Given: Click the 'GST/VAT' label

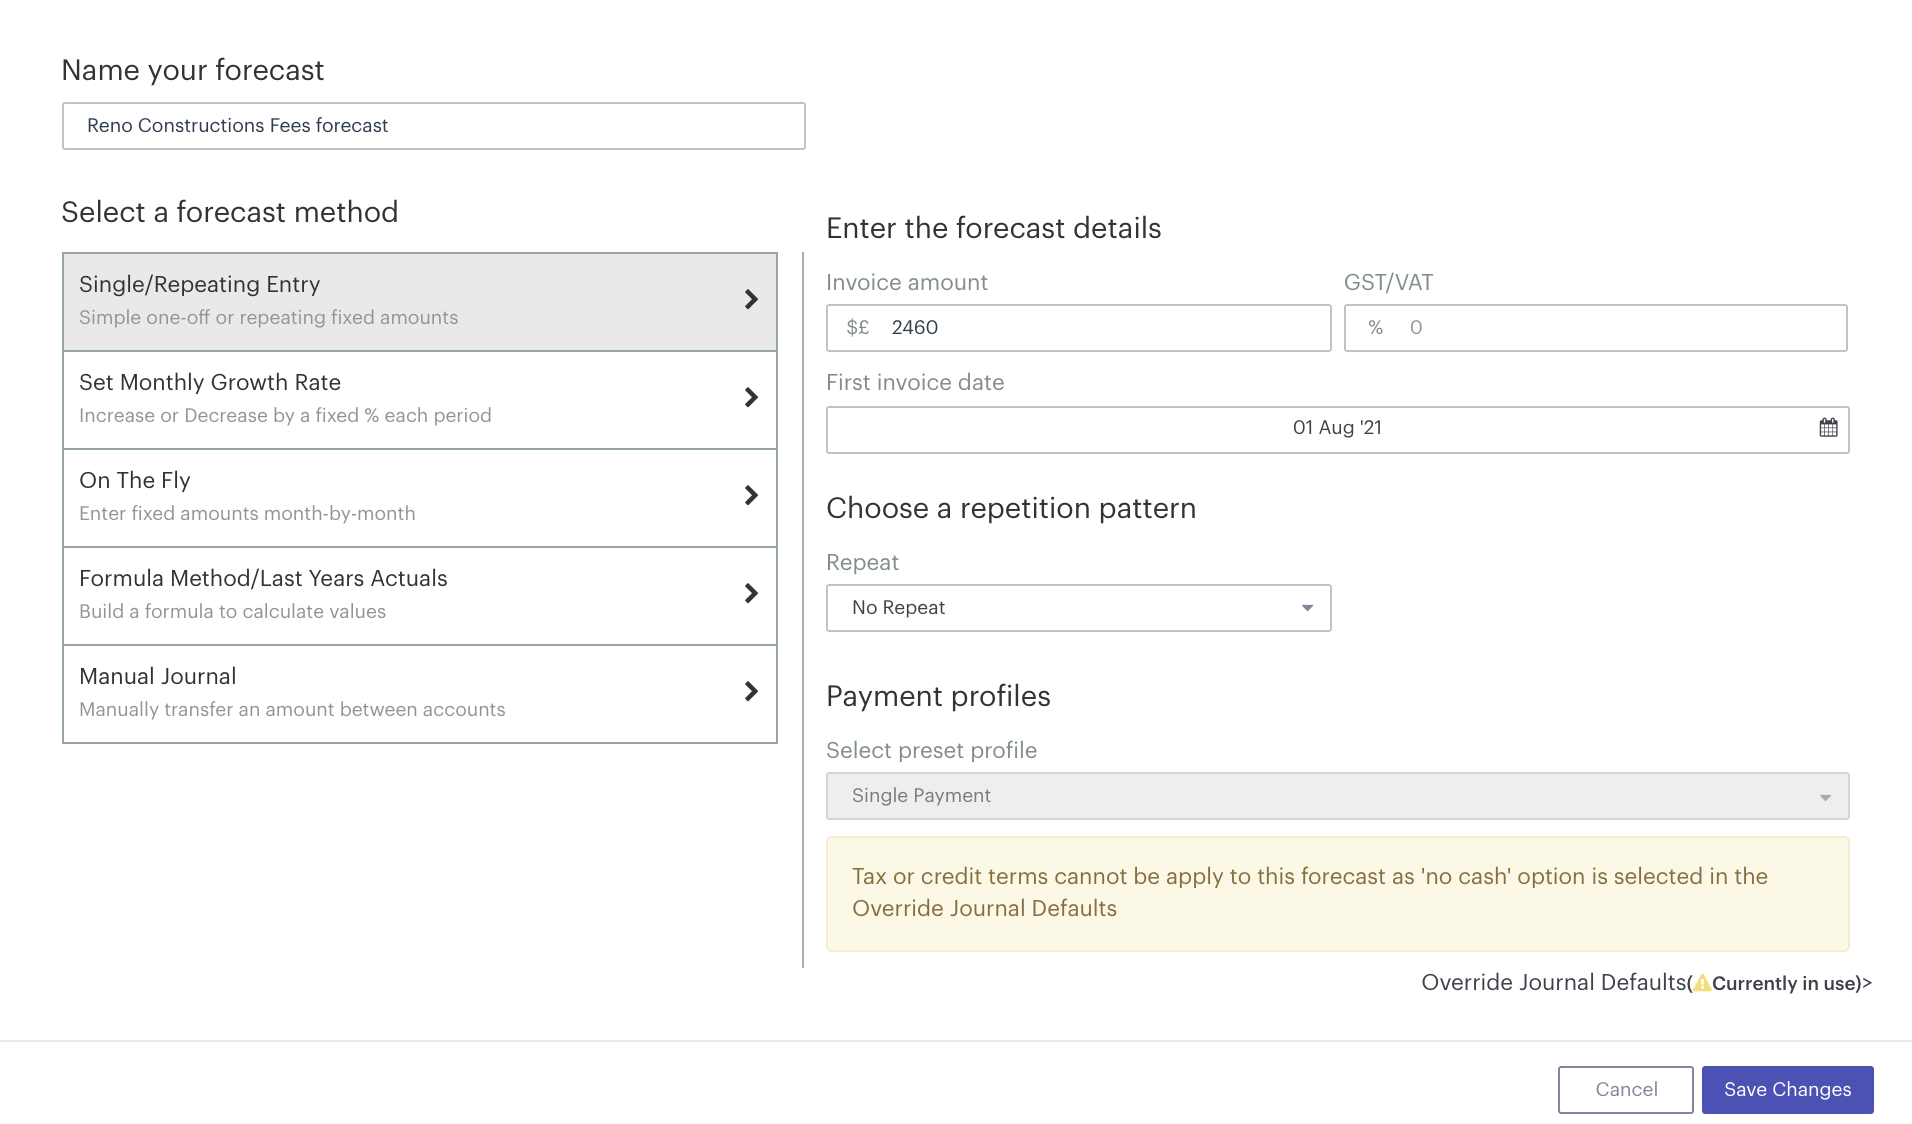Looking at the screenshot, I should [x=1388, y=283].
